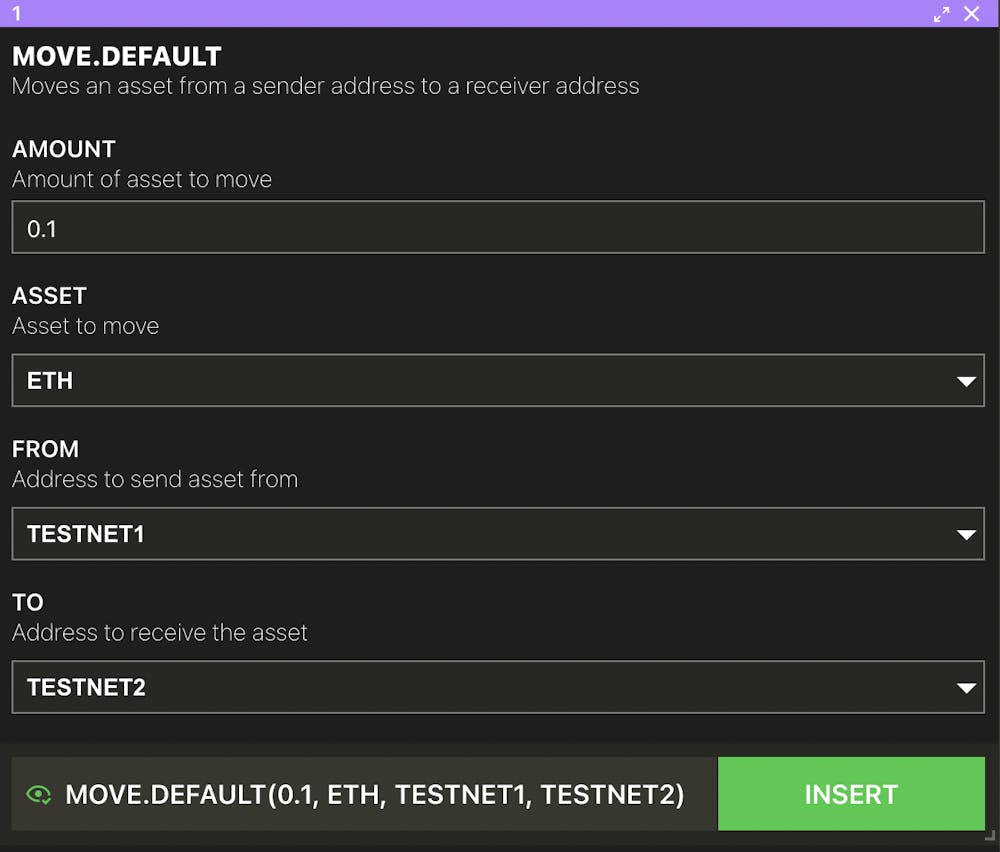Click the MOVE.DEFAULT heading title
Image resolution: width=1000 pixels, height=852 pixels.
pos(117,57)
